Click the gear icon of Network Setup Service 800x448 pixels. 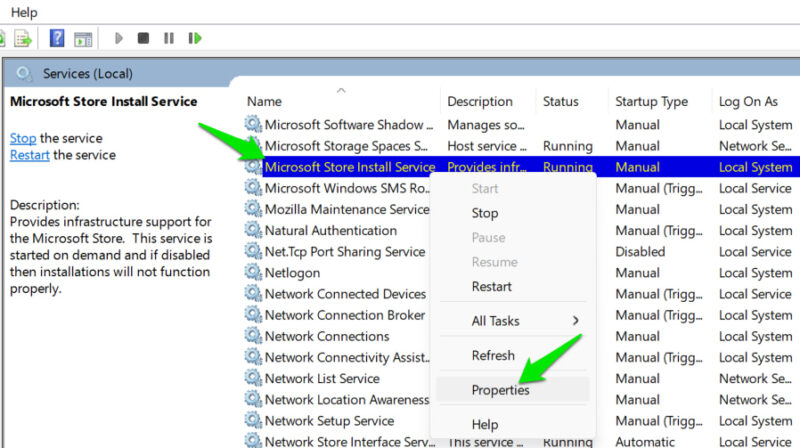253,420
